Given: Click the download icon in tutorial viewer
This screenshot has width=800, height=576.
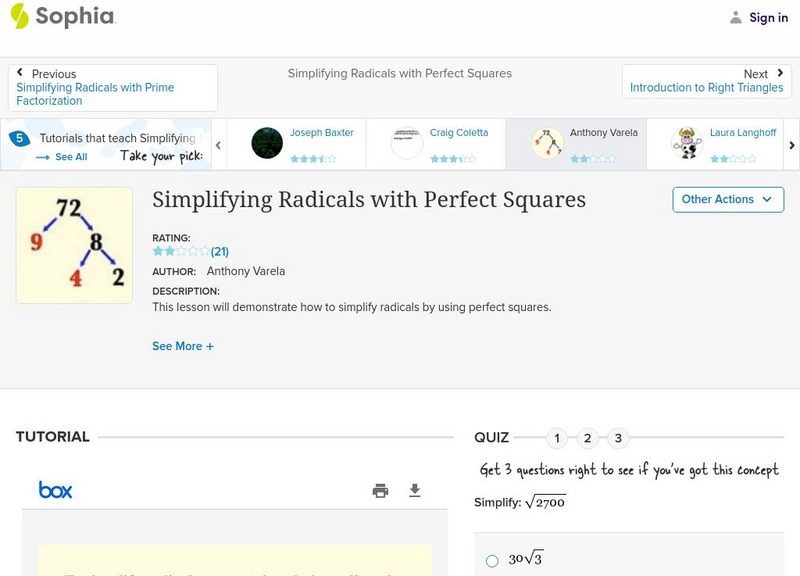Looking at the screenshot, I should 415,490.
